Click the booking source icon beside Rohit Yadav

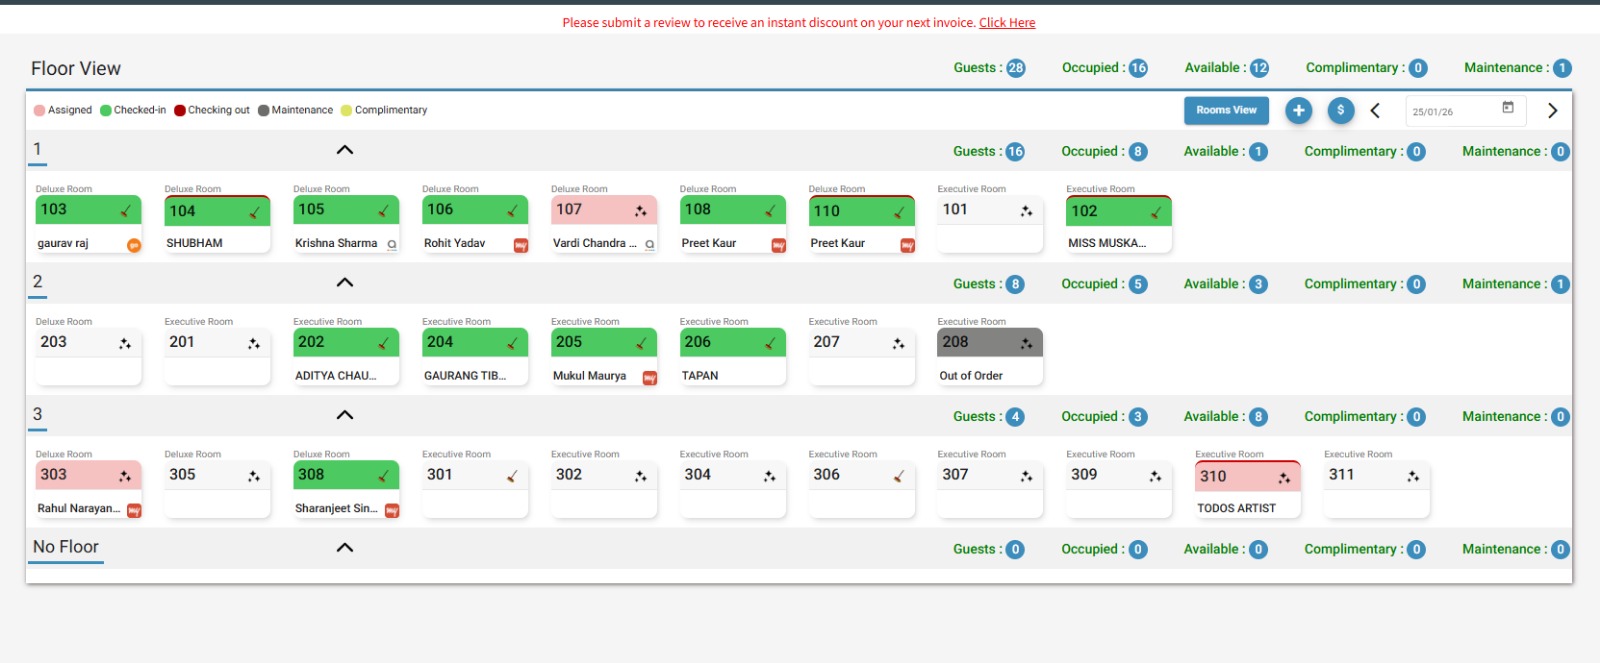[x=521, y=245]
